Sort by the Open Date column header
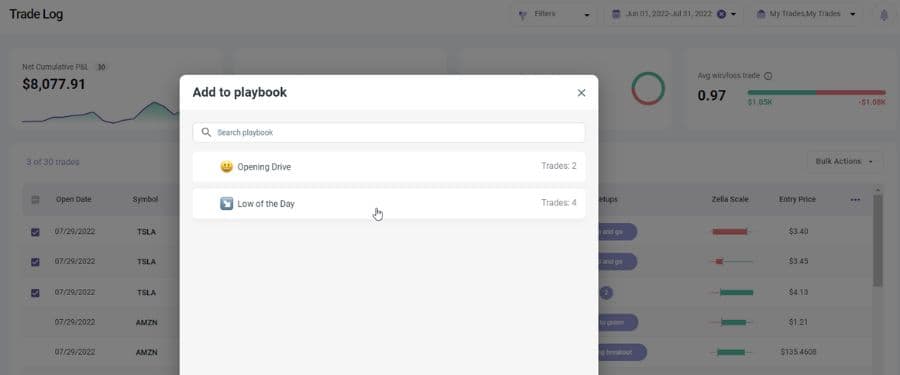Viewport: 900px width, 375px height. tap(73, 200)
